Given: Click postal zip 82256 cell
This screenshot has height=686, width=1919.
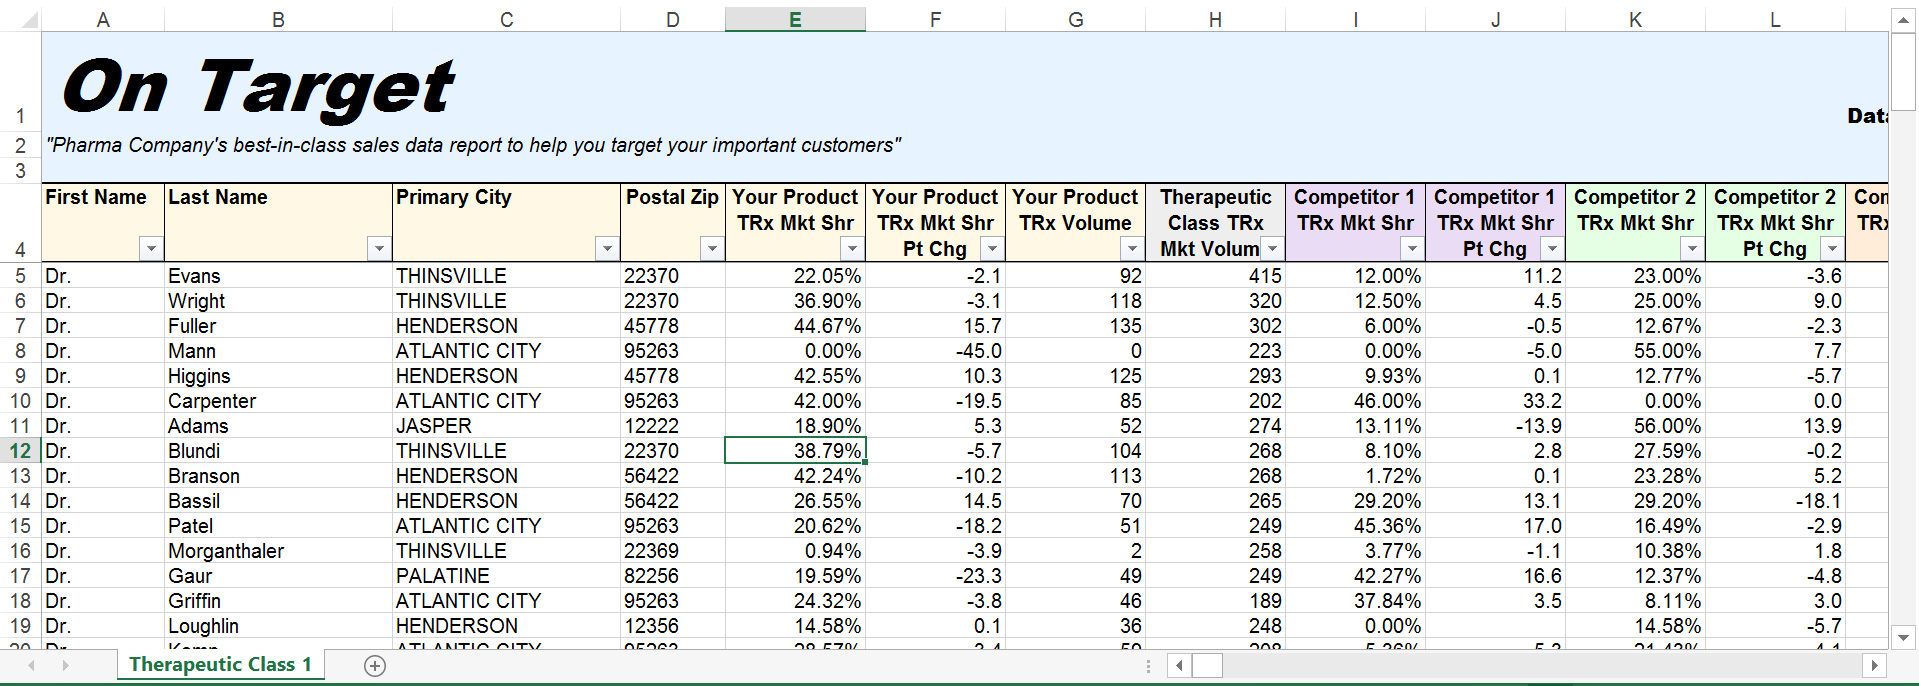Looking at the screenshot, I should tap(672, 576).
